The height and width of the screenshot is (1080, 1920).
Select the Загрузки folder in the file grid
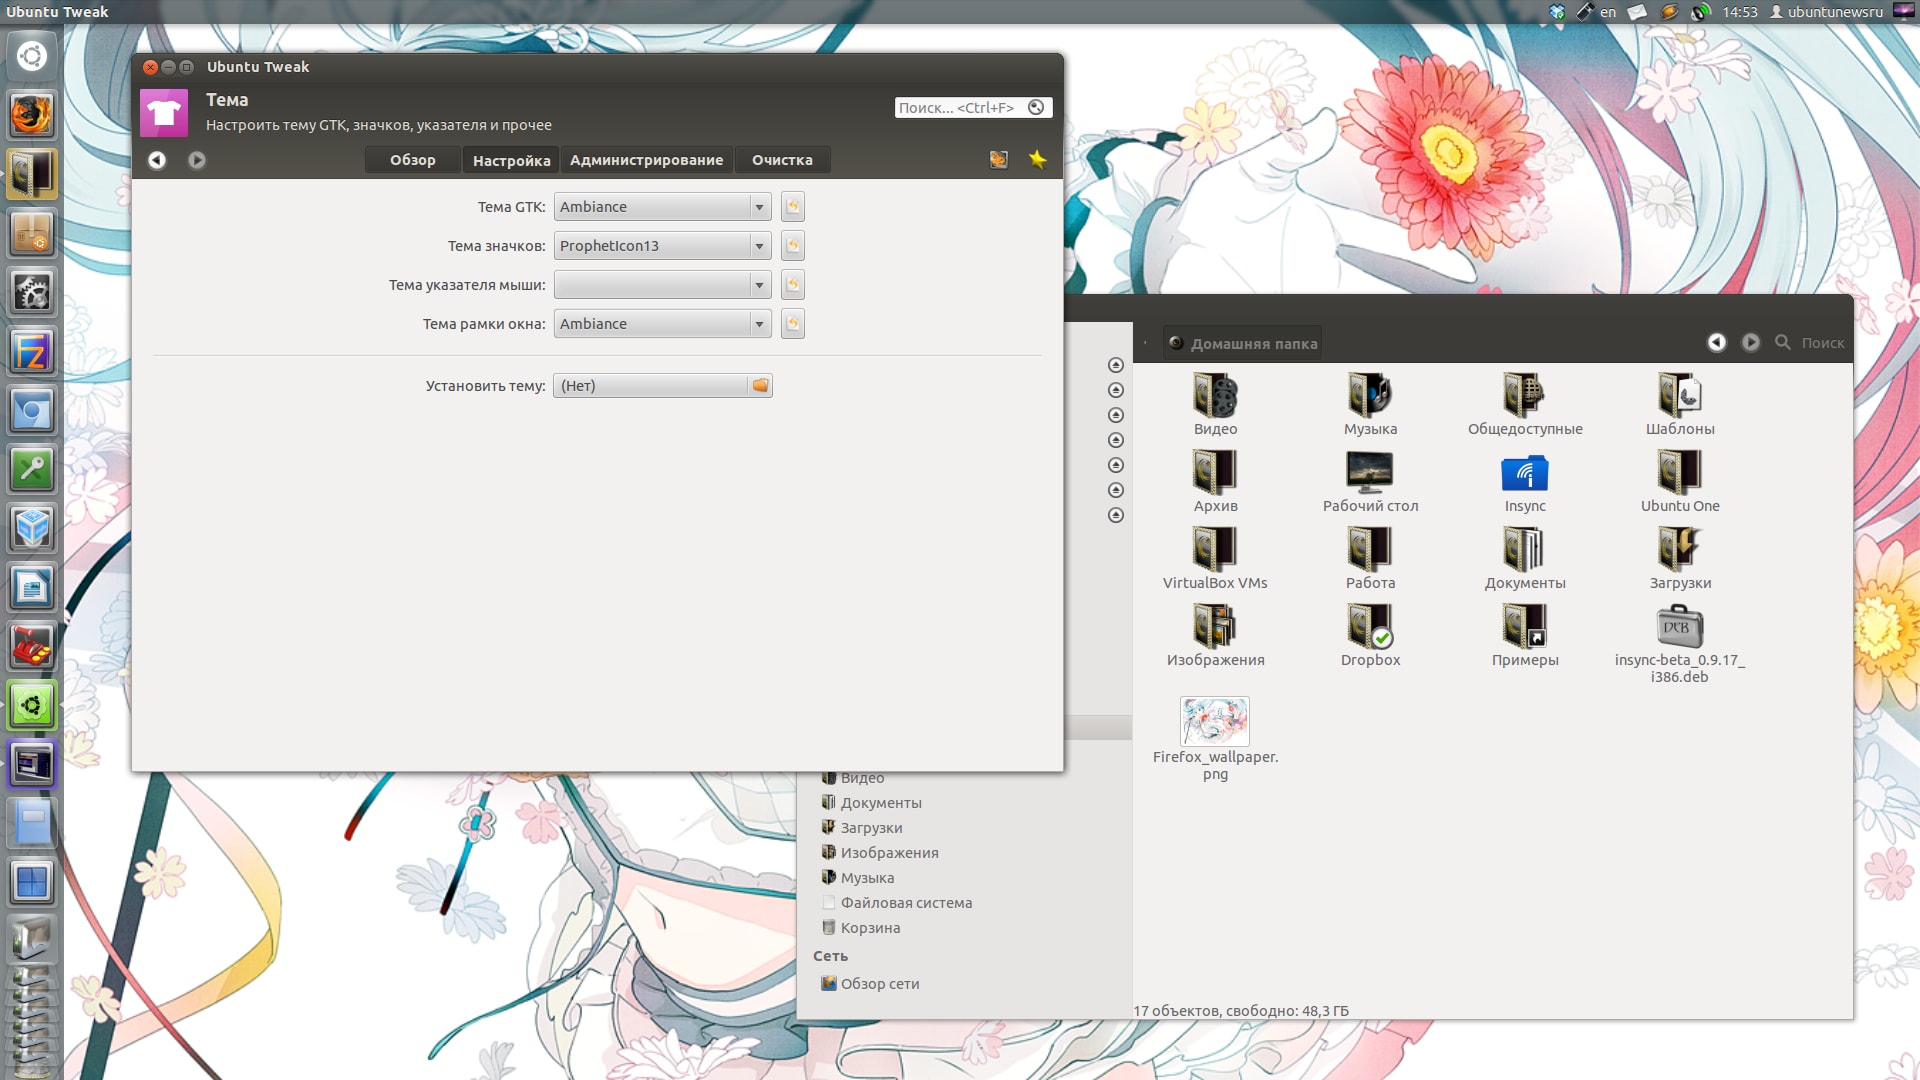(1680, 557)
